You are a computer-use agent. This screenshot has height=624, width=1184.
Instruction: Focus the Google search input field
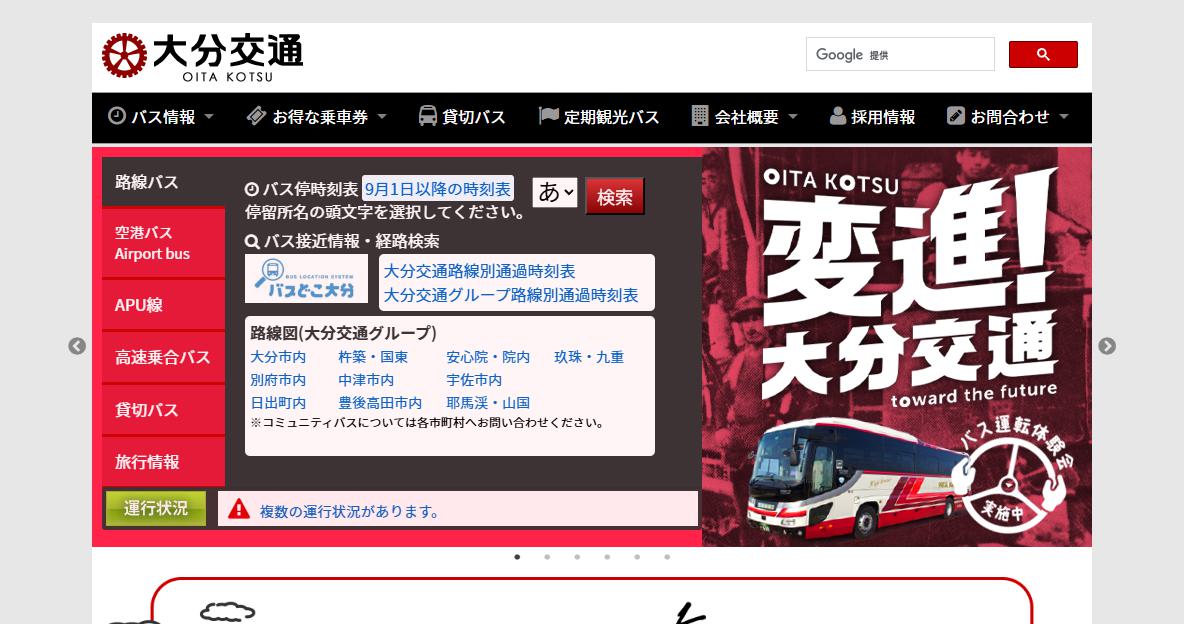tap(900, 54)
